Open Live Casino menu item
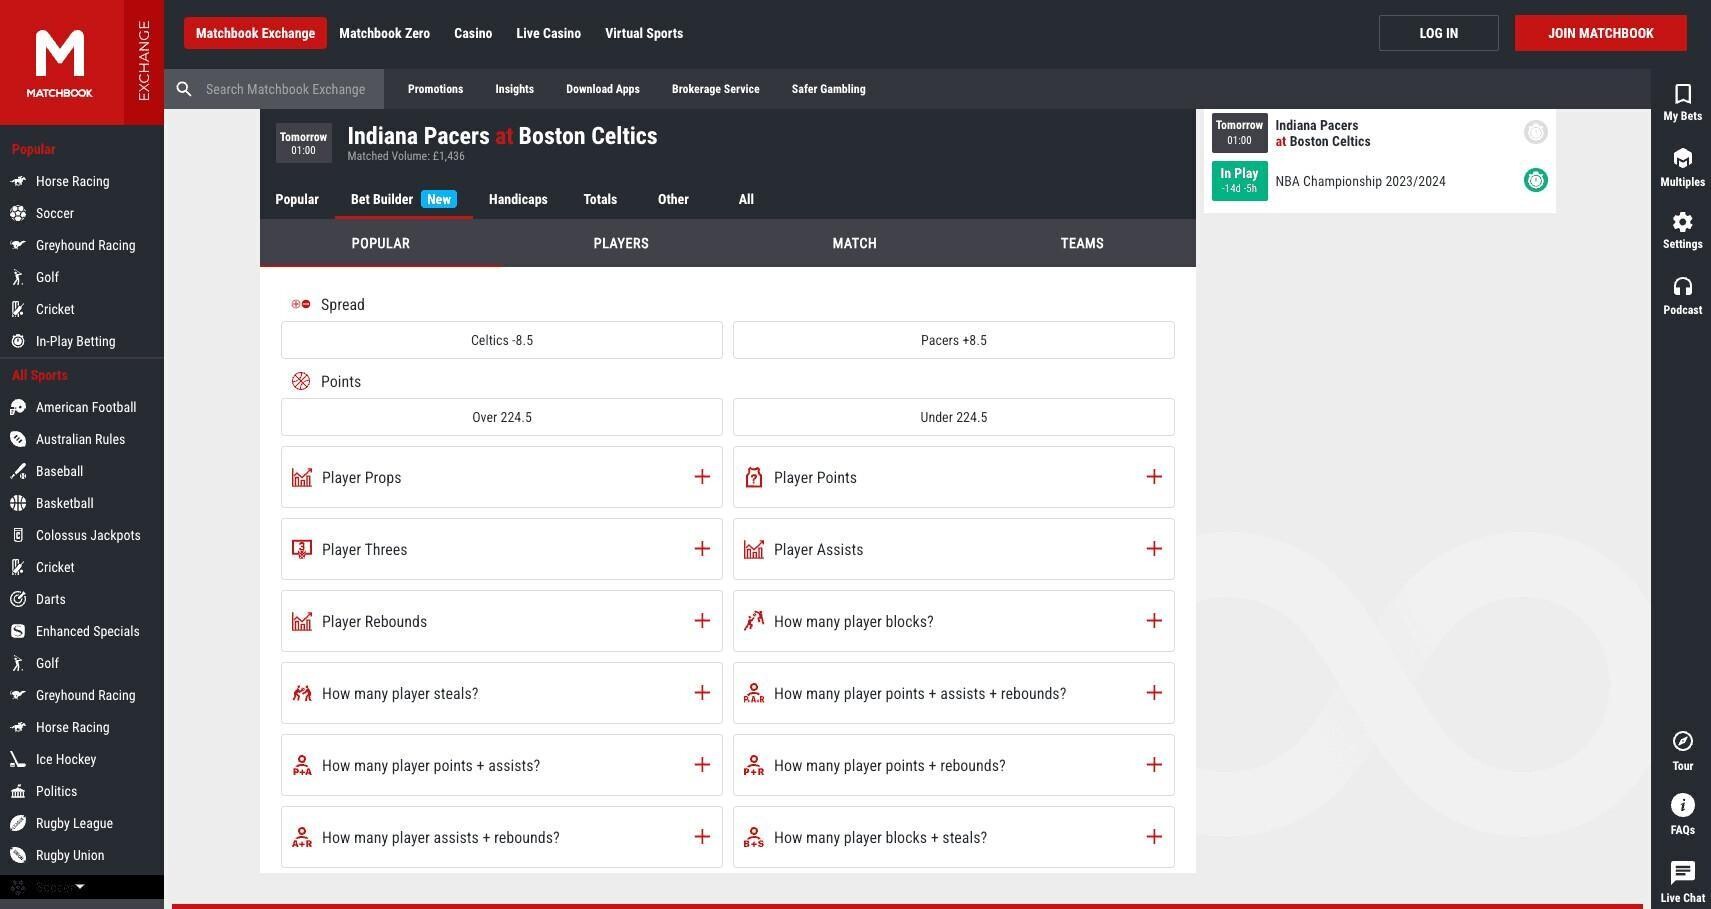The image size is (1711, 909). coord(548,33)
